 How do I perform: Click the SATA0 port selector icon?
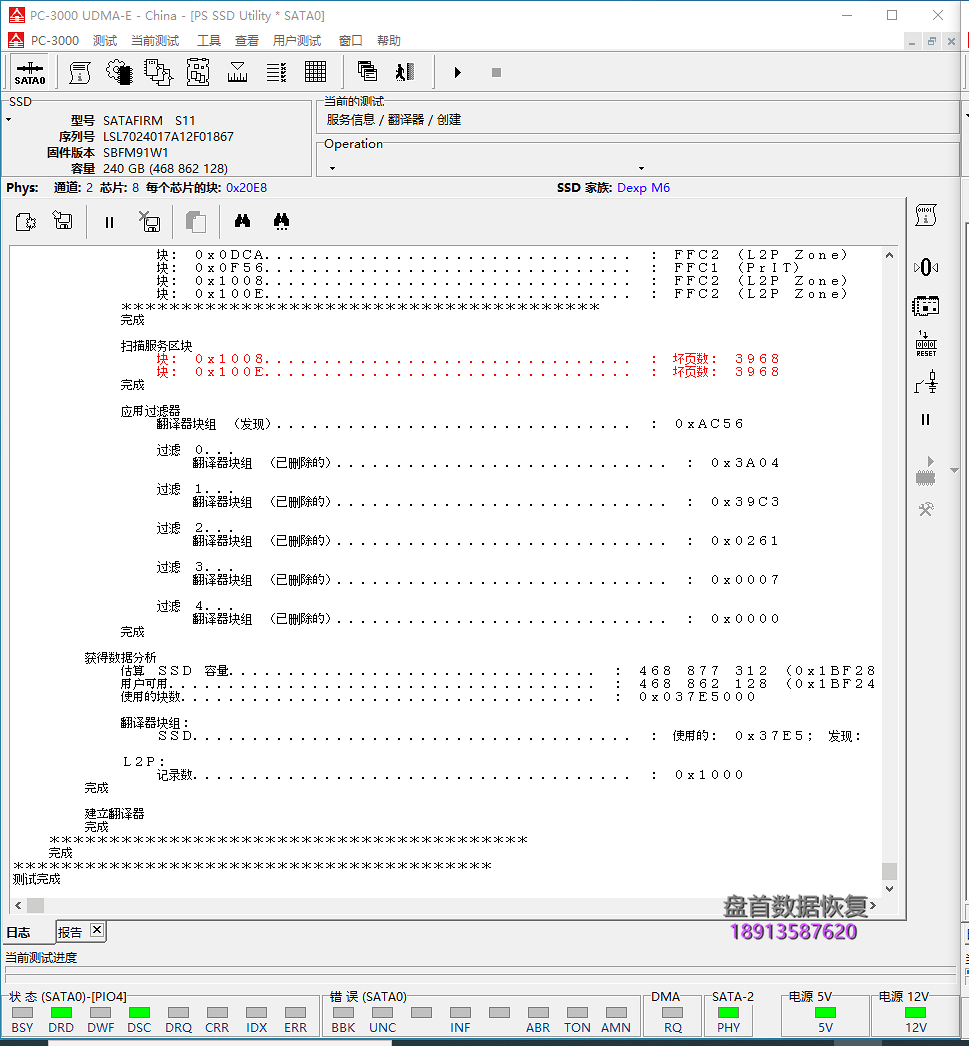(x=30, y=72)
